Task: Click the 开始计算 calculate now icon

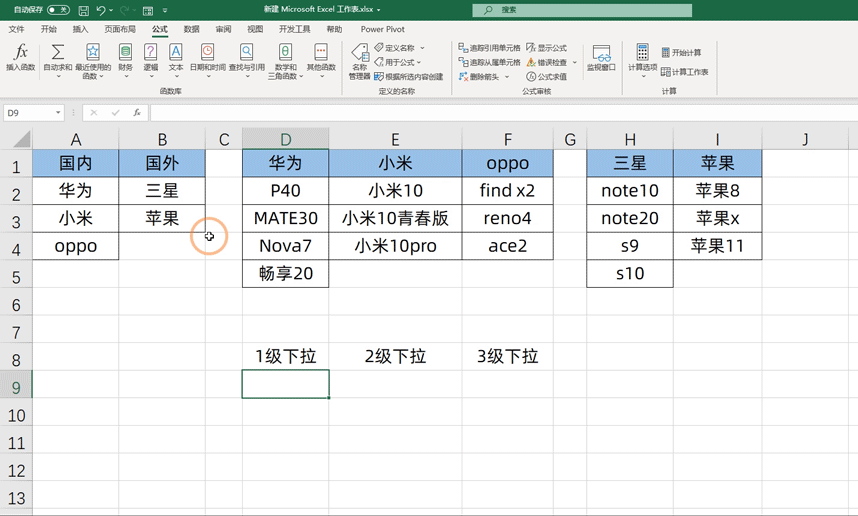Action: [665, 53]
